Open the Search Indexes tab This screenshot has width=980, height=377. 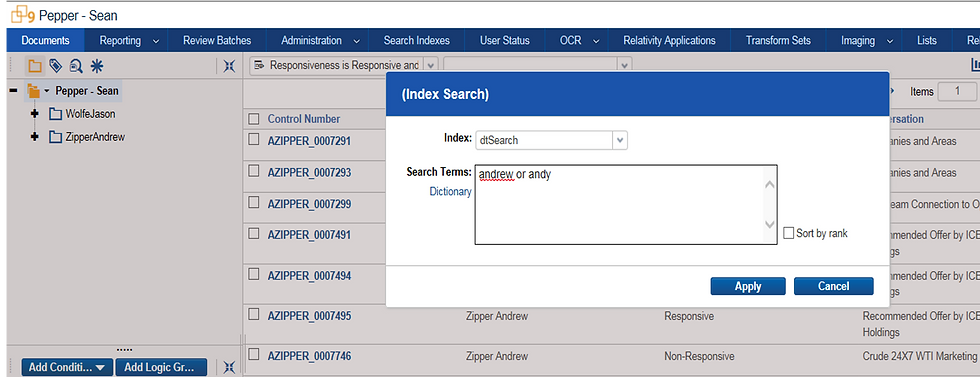[416, 41]
